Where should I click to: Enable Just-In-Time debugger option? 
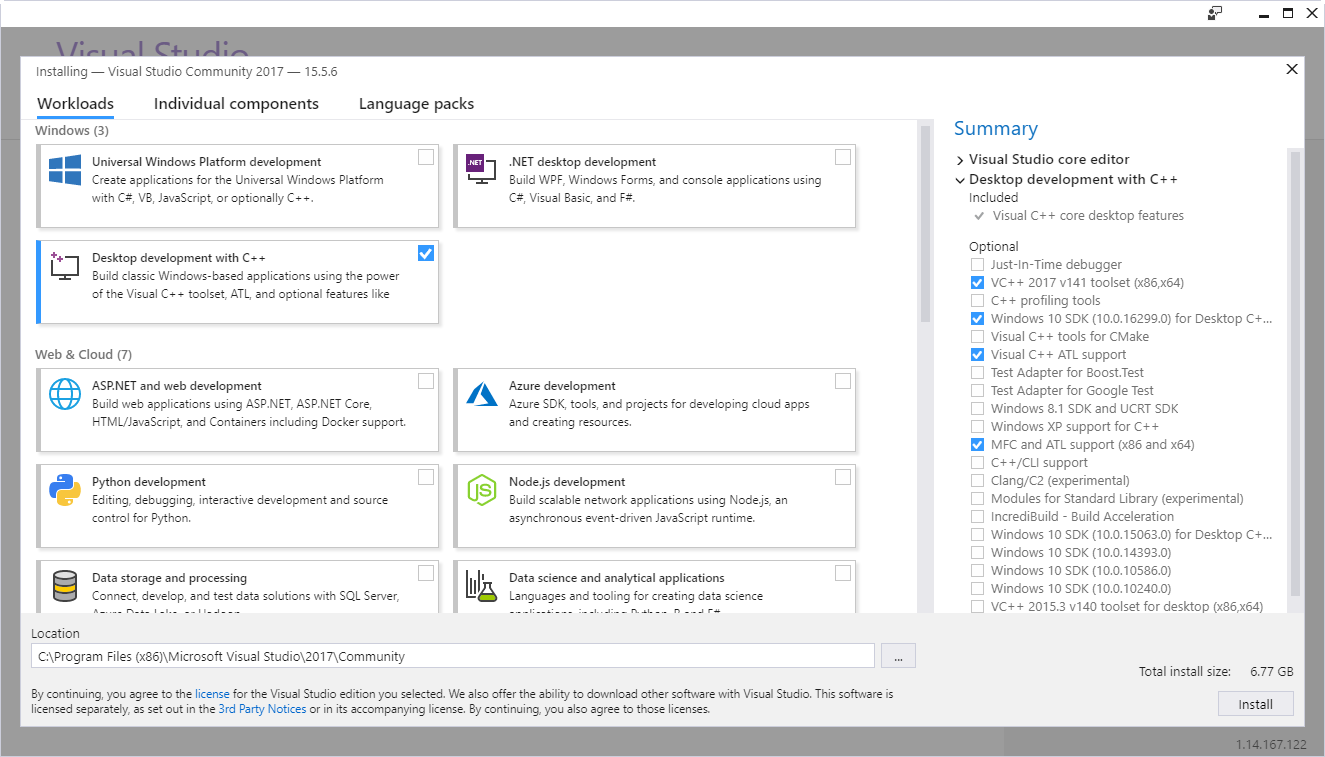(x=977, y=265)
